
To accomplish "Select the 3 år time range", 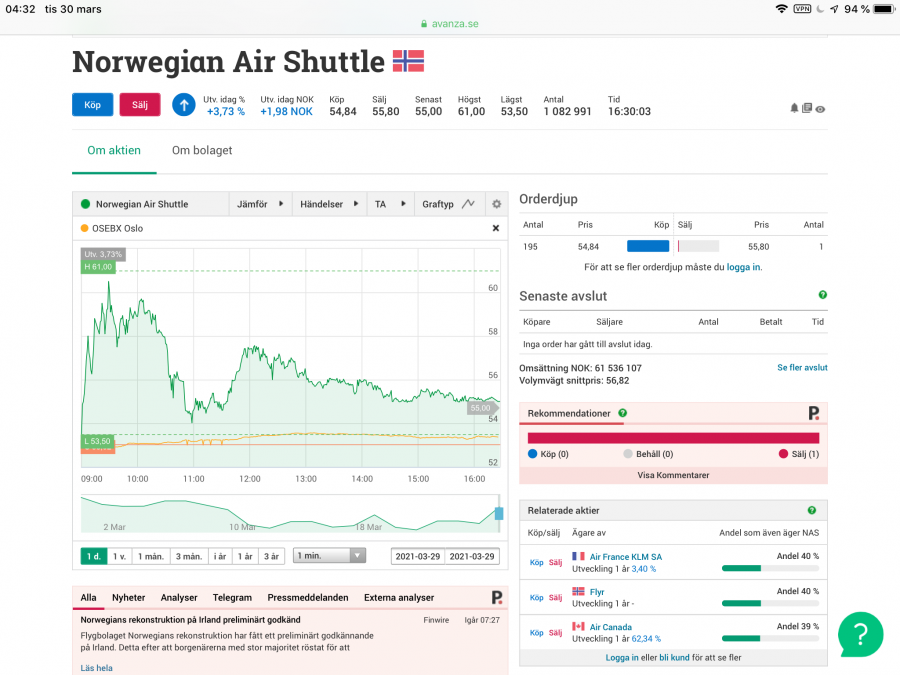I will click(x=271, y=556).
